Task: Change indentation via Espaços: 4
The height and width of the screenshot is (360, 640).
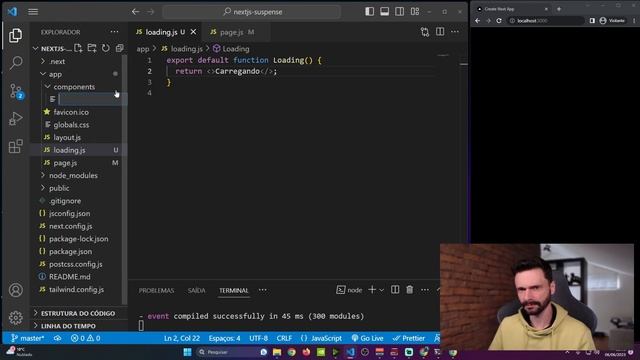Action: click(x=224, y=338)
